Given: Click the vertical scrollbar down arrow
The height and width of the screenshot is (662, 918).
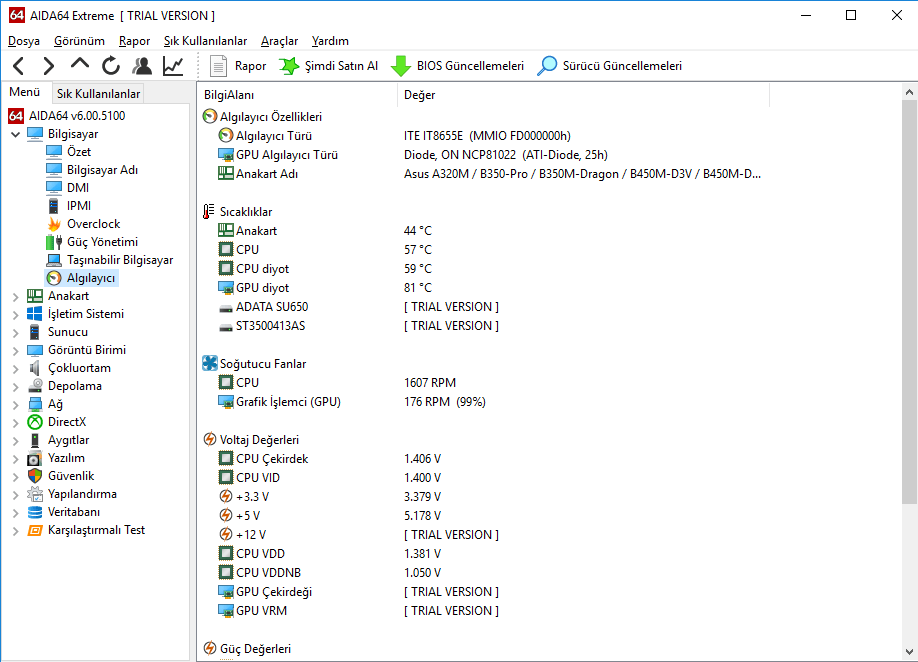Looking at the screenshot, I should pyautogui.click(x=909, y=652).
